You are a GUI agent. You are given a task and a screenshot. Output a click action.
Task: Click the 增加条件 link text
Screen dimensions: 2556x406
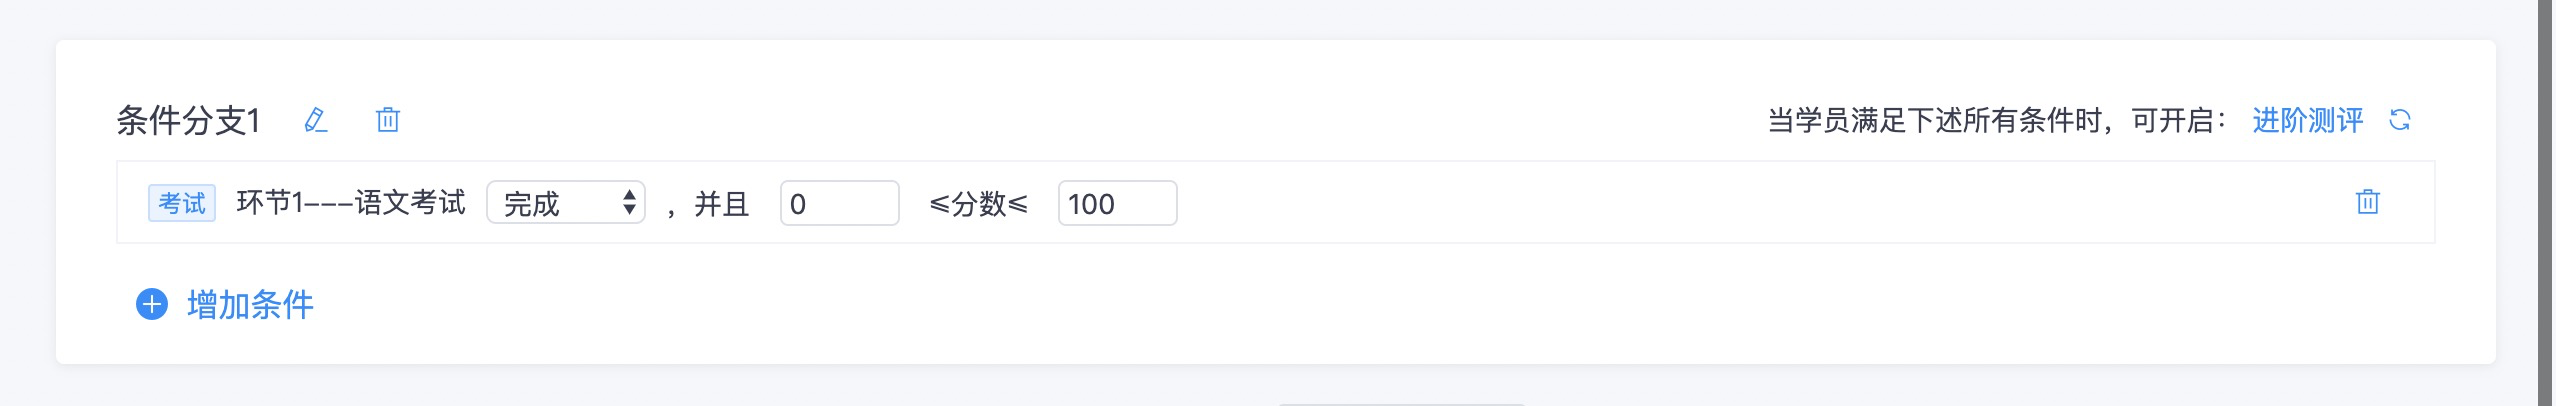250,304
